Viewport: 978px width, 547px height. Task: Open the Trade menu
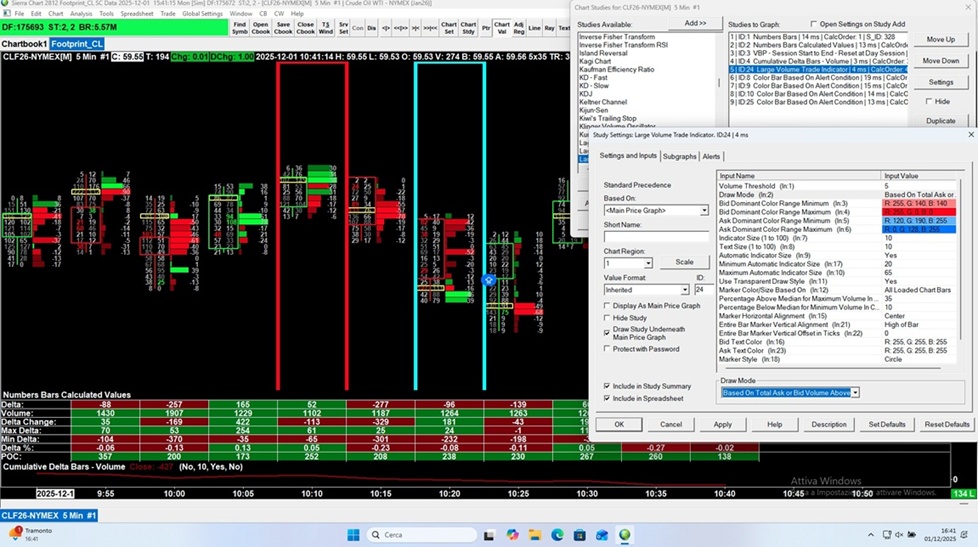168,13
